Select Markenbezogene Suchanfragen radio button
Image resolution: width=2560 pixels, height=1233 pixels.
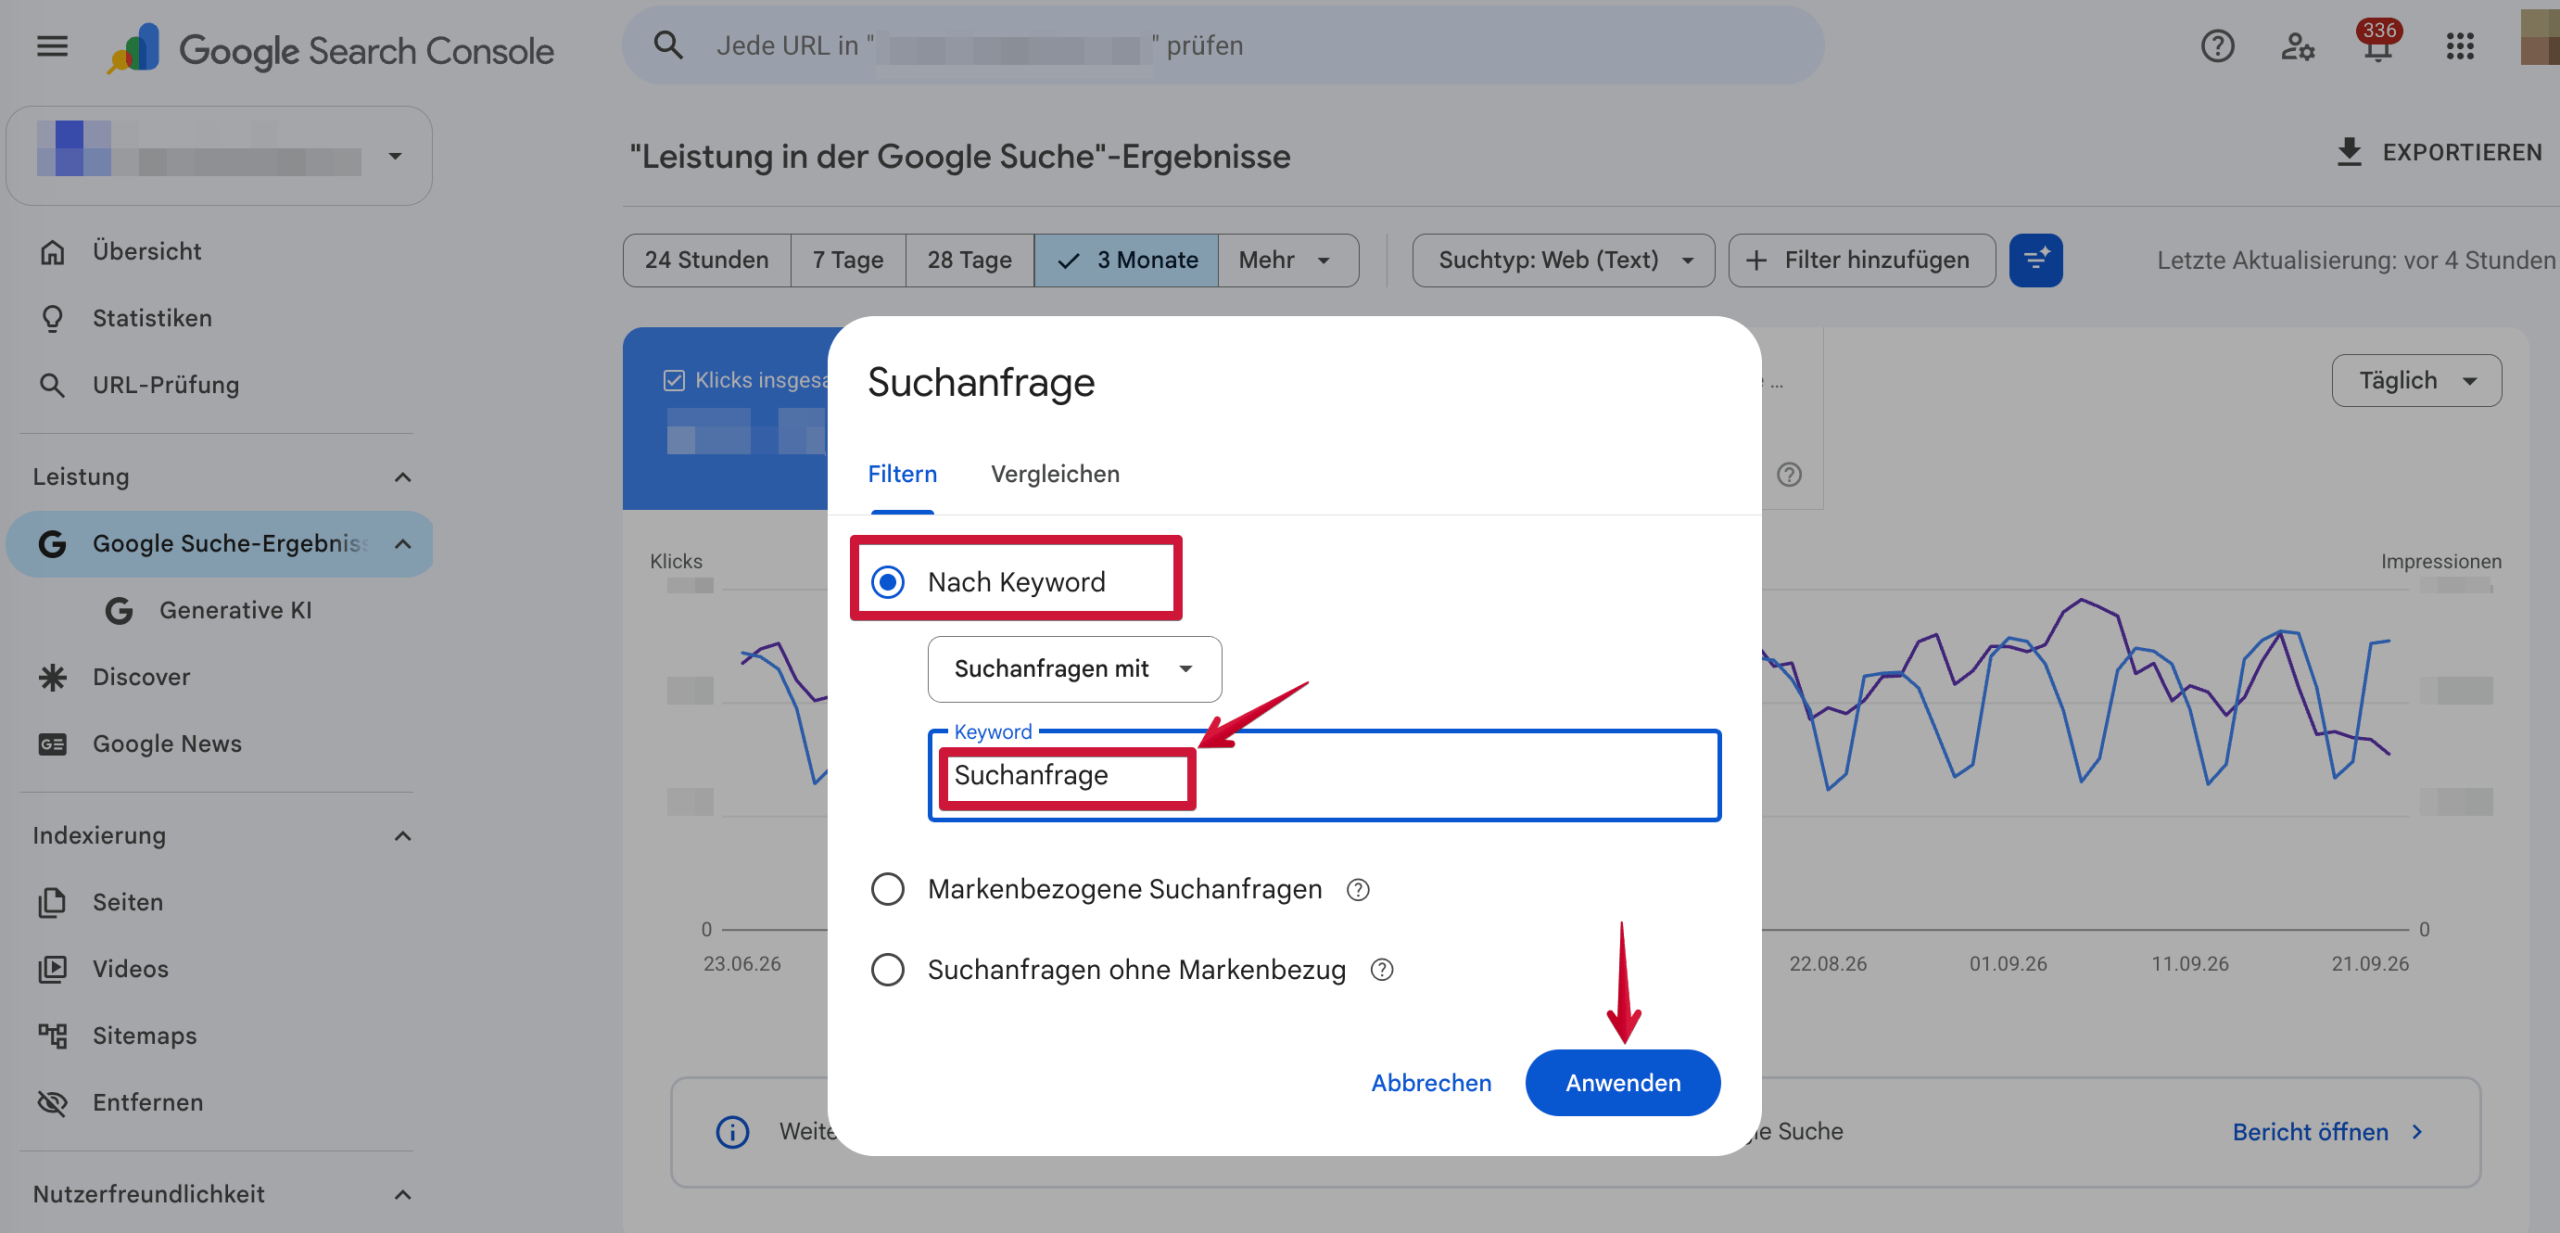887,889
